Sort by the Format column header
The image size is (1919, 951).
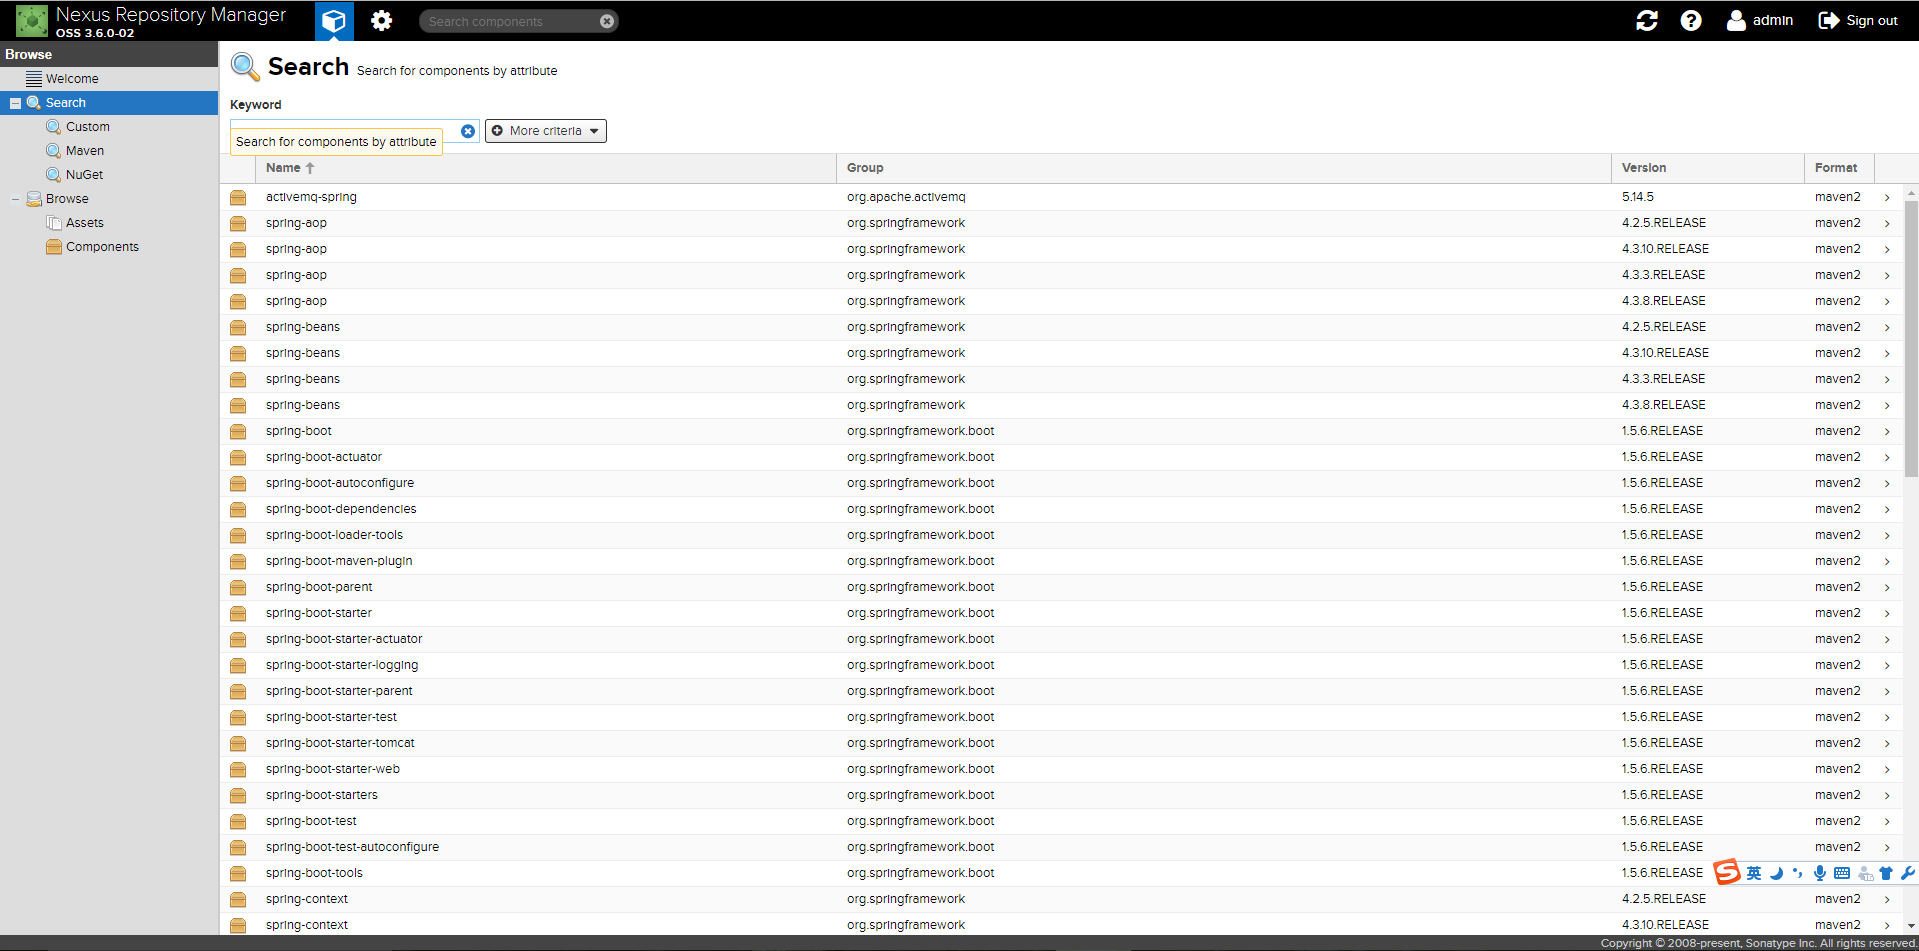[x=1839, y=168]
